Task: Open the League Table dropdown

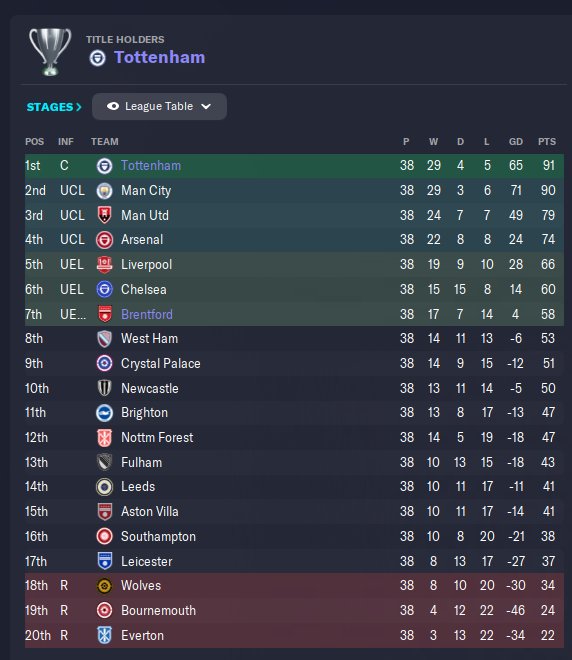Action: pos(160,106)
